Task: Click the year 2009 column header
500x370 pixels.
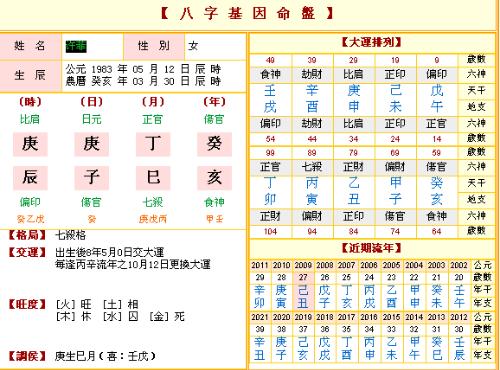Action: 303,265
